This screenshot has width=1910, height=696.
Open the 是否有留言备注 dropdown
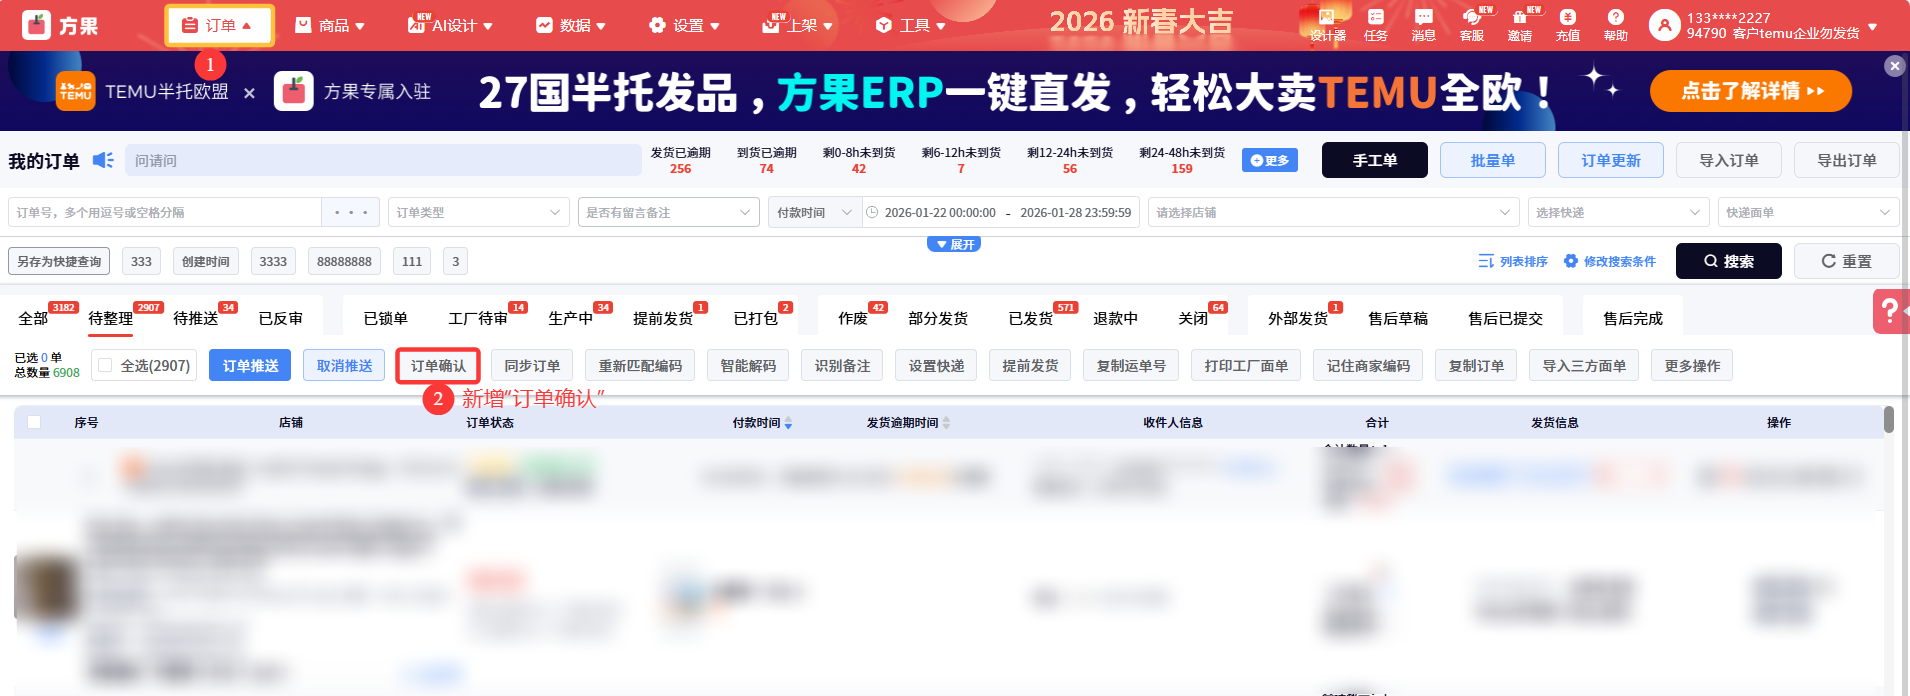click(x=669, y=212)
